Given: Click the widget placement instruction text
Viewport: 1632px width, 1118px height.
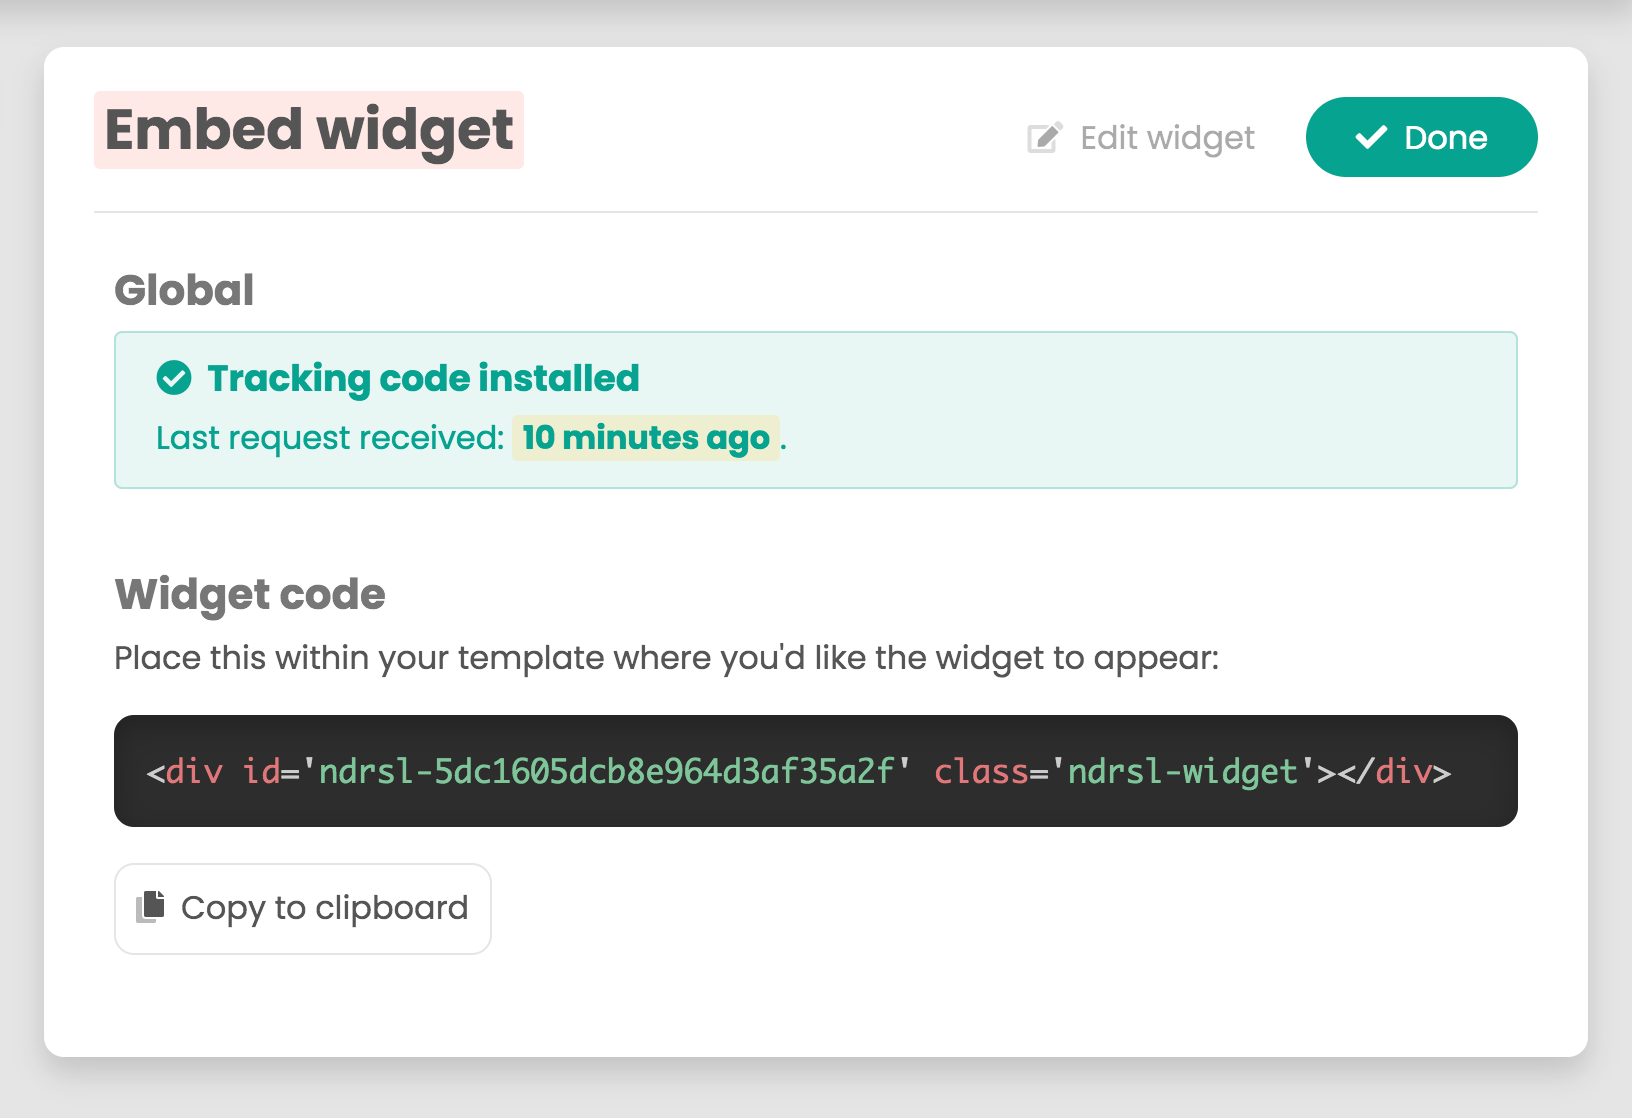Looking at the screenshot, I should click(x=666, y=658).
